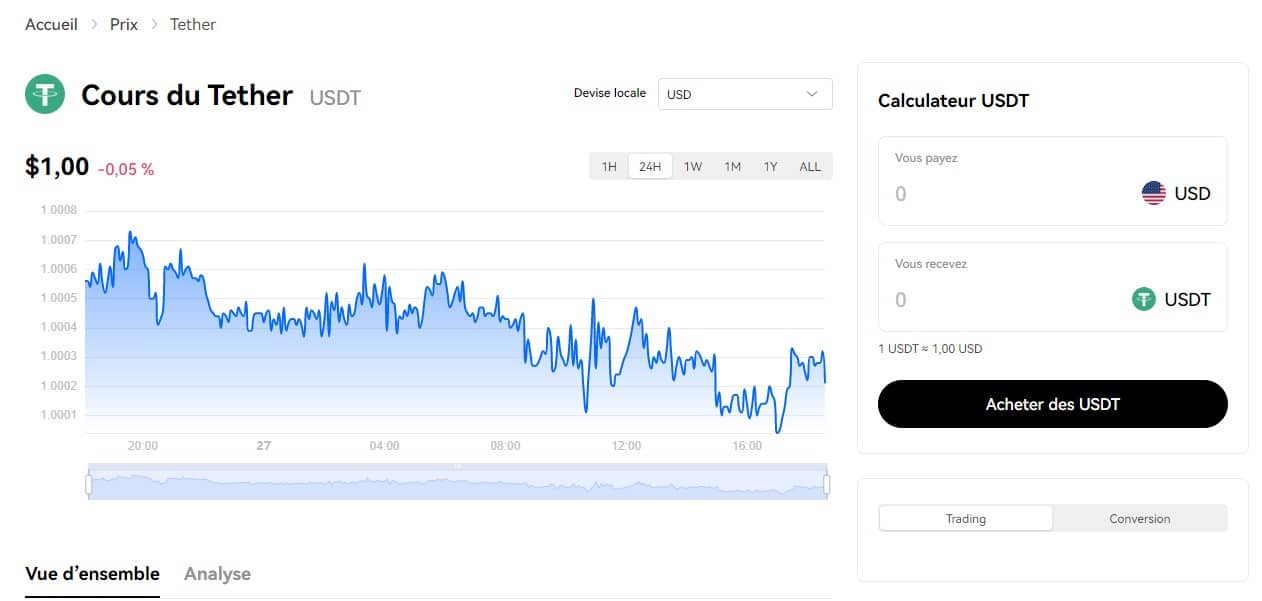The image size is (1262, 601).
Task: Select the 24H timeframe toggle
Action: tap(650, 166)
